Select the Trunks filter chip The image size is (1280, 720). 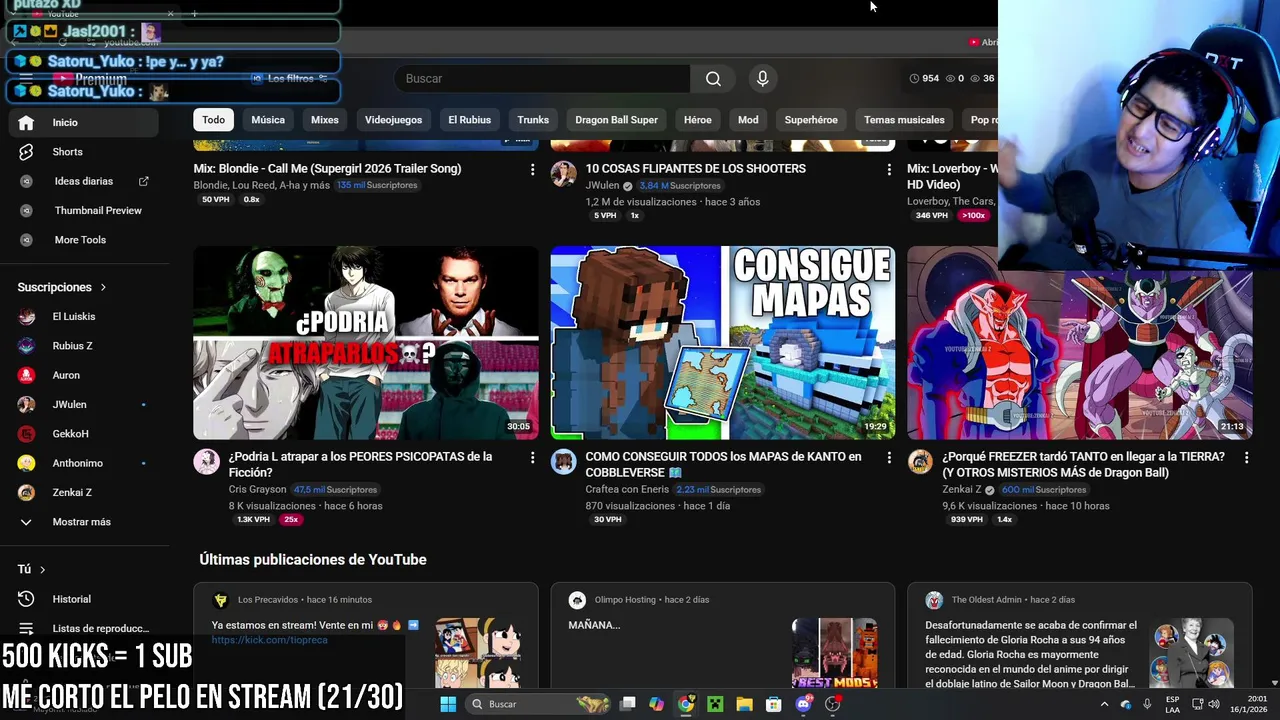533,120
